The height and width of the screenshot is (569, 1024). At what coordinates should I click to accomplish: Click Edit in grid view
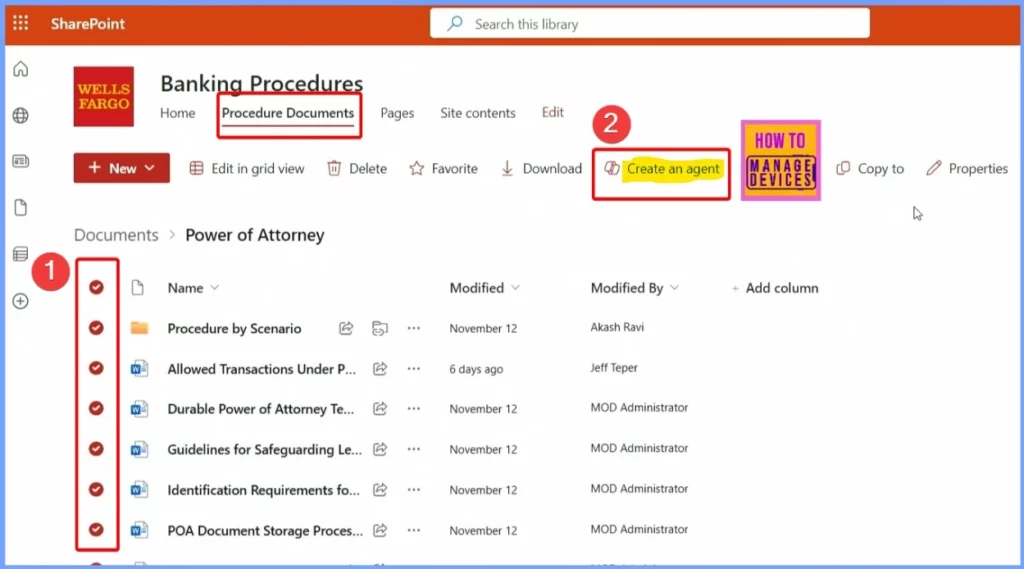point(247,169)
